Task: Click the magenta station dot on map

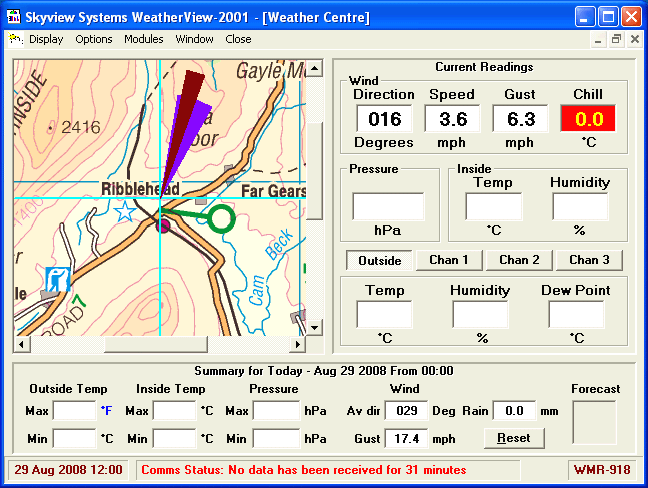Action: (x=164, y=226)
